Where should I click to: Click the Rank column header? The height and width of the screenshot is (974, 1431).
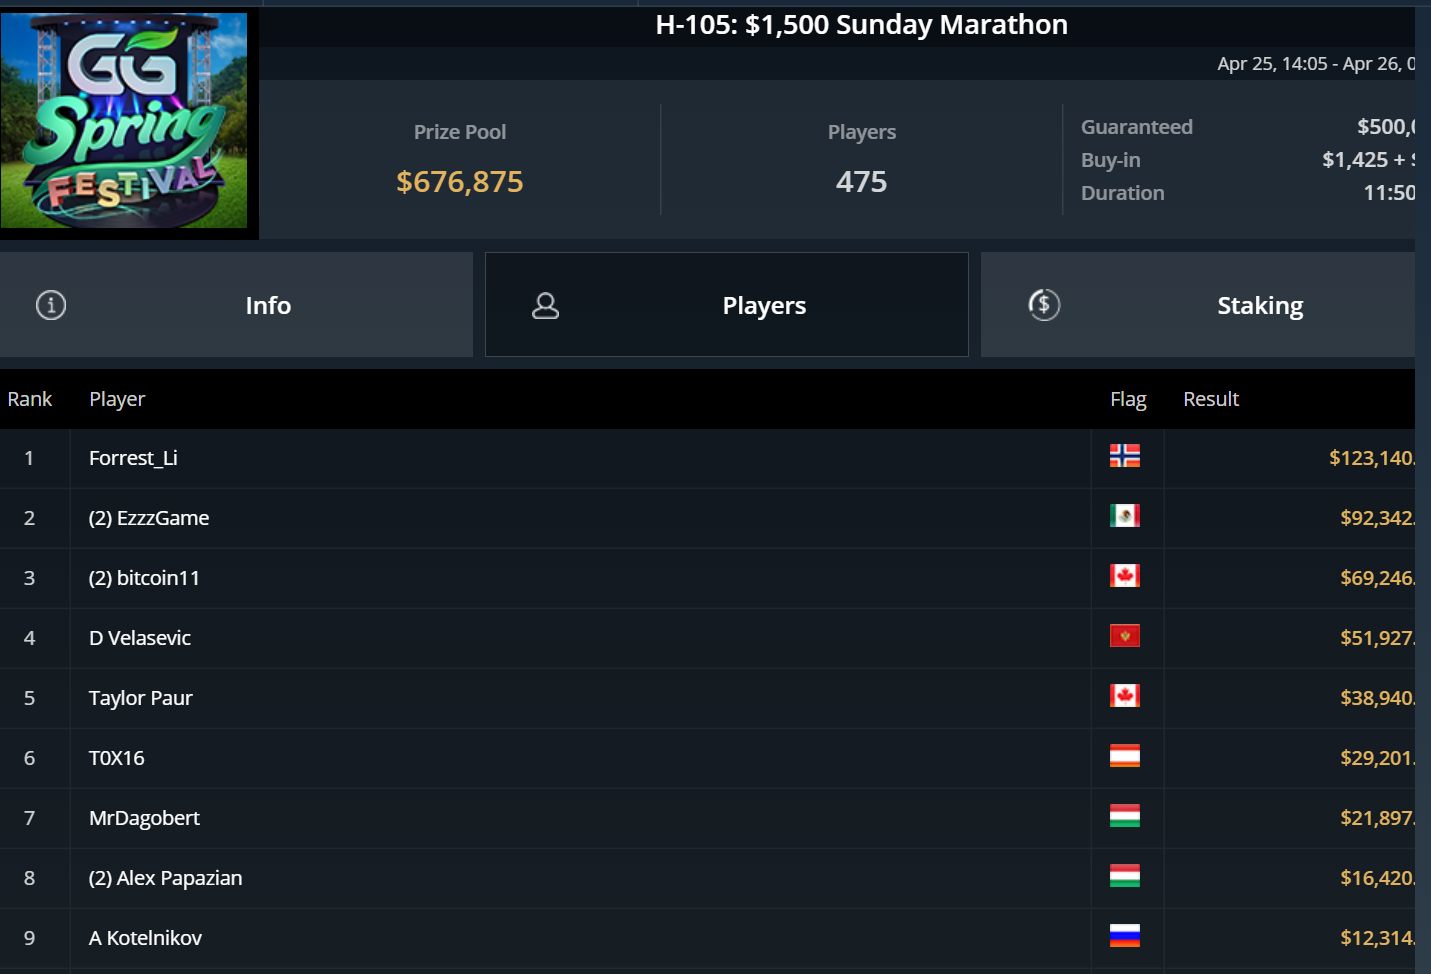[x=30, y=399]
